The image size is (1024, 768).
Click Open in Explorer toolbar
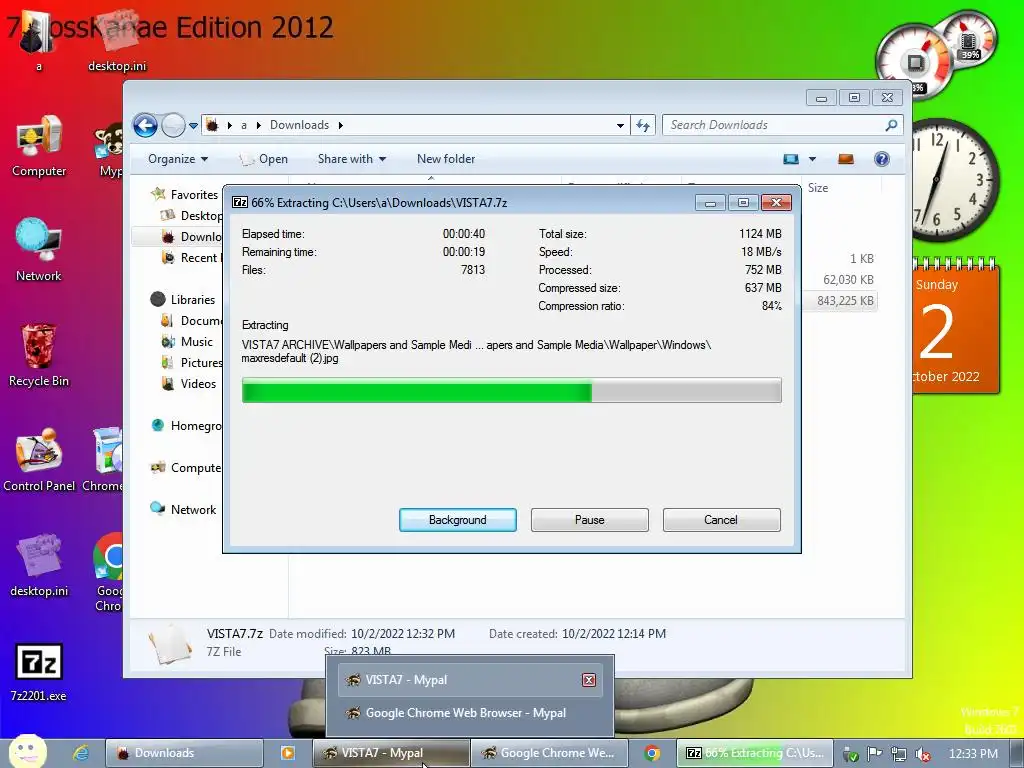pyautogui.click(x=264, y=159)
